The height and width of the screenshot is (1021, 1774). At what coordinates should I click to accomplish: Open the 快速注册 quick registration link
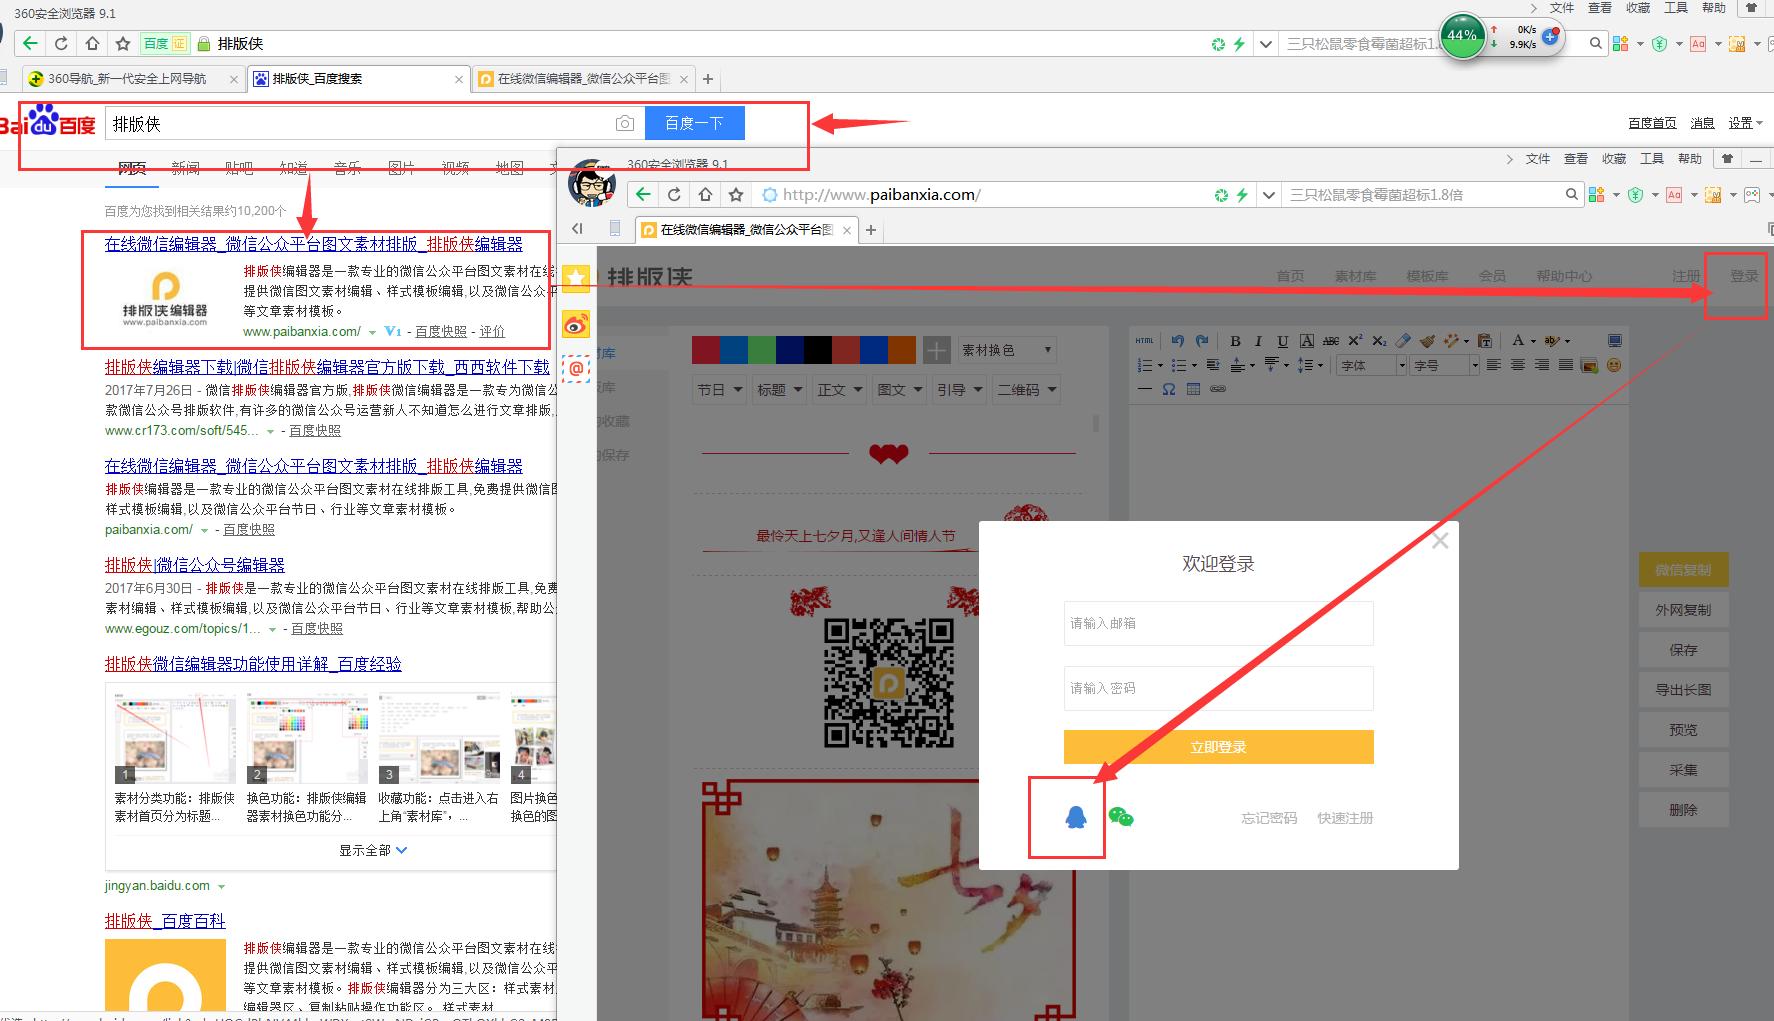1345,818
